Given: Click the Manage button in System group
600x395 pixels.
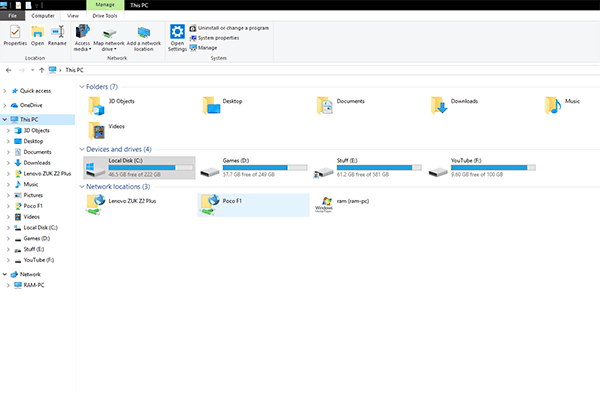Looking at the screenshot, I should tap(203, 48).
